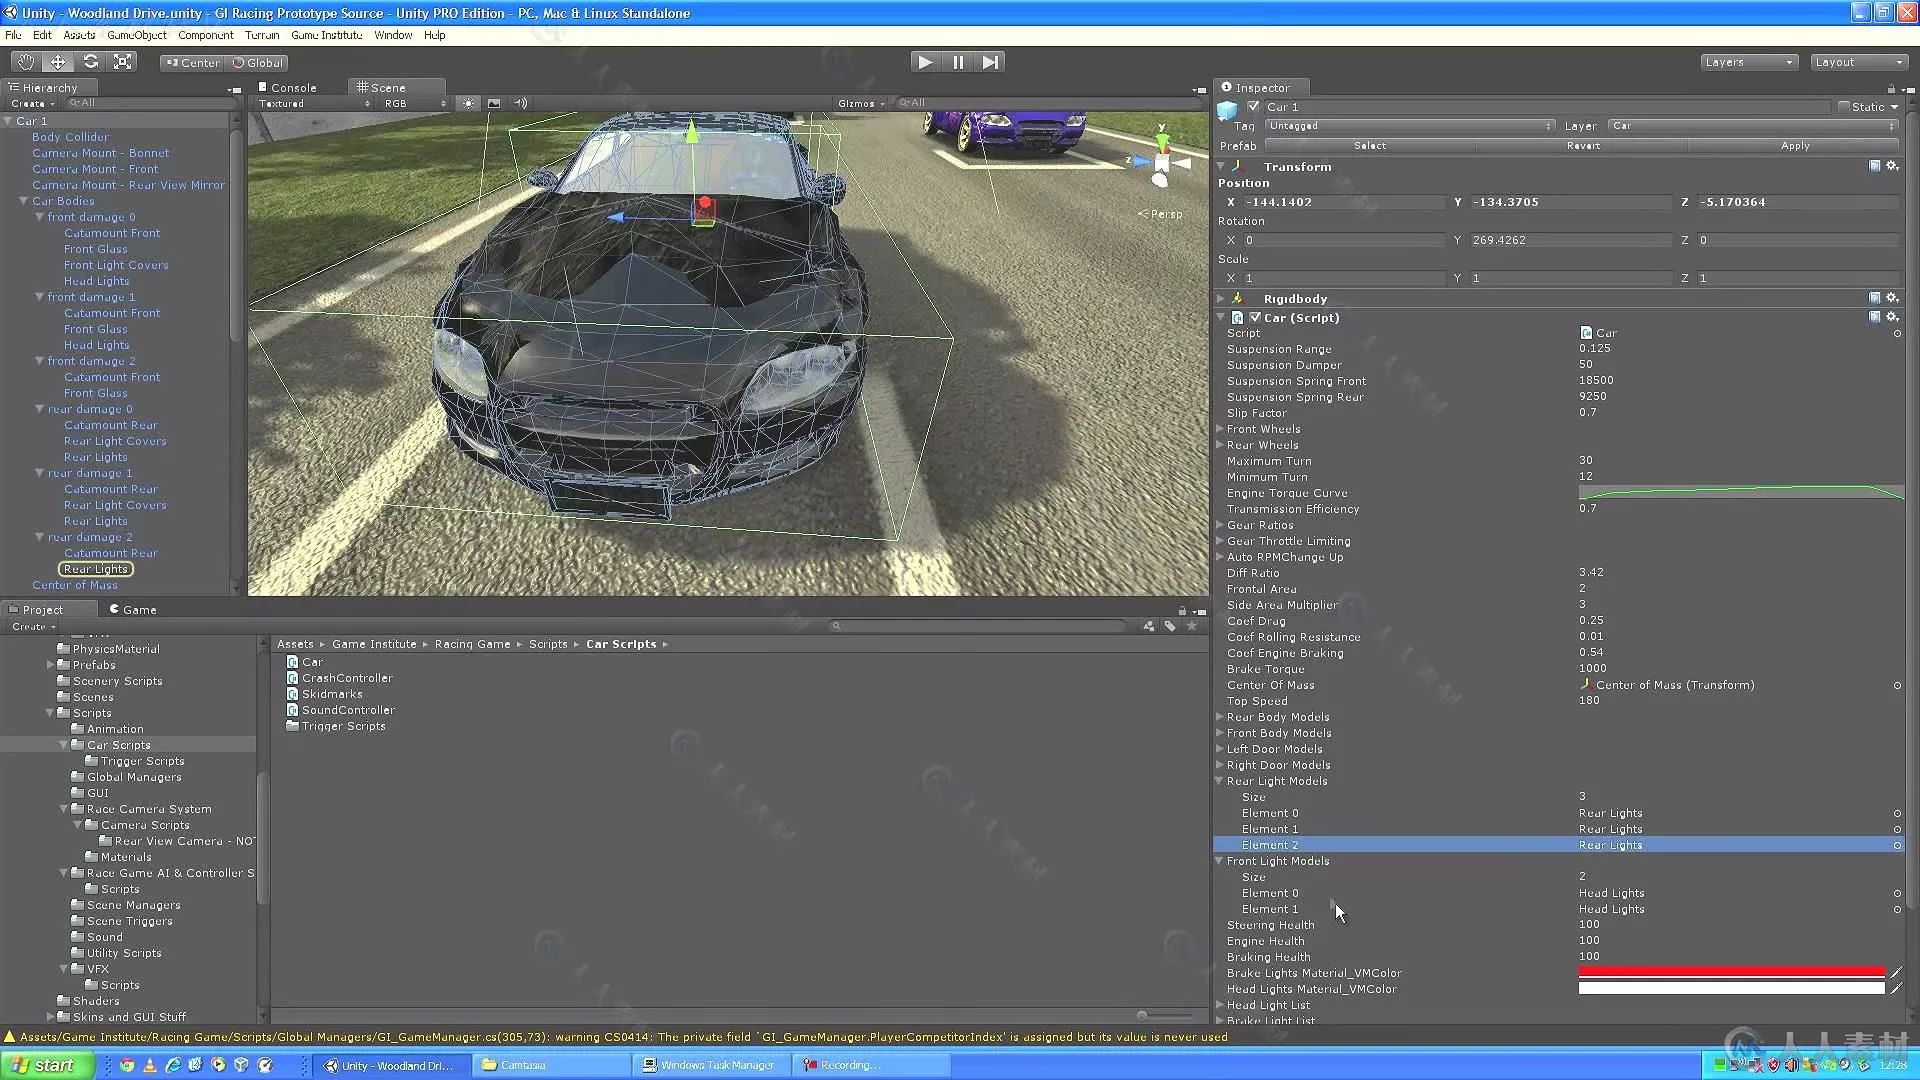This screenshot has width=1920, height=1080.
Task: Toggle Center pivot mode button
Action: (x=192, y=62)
